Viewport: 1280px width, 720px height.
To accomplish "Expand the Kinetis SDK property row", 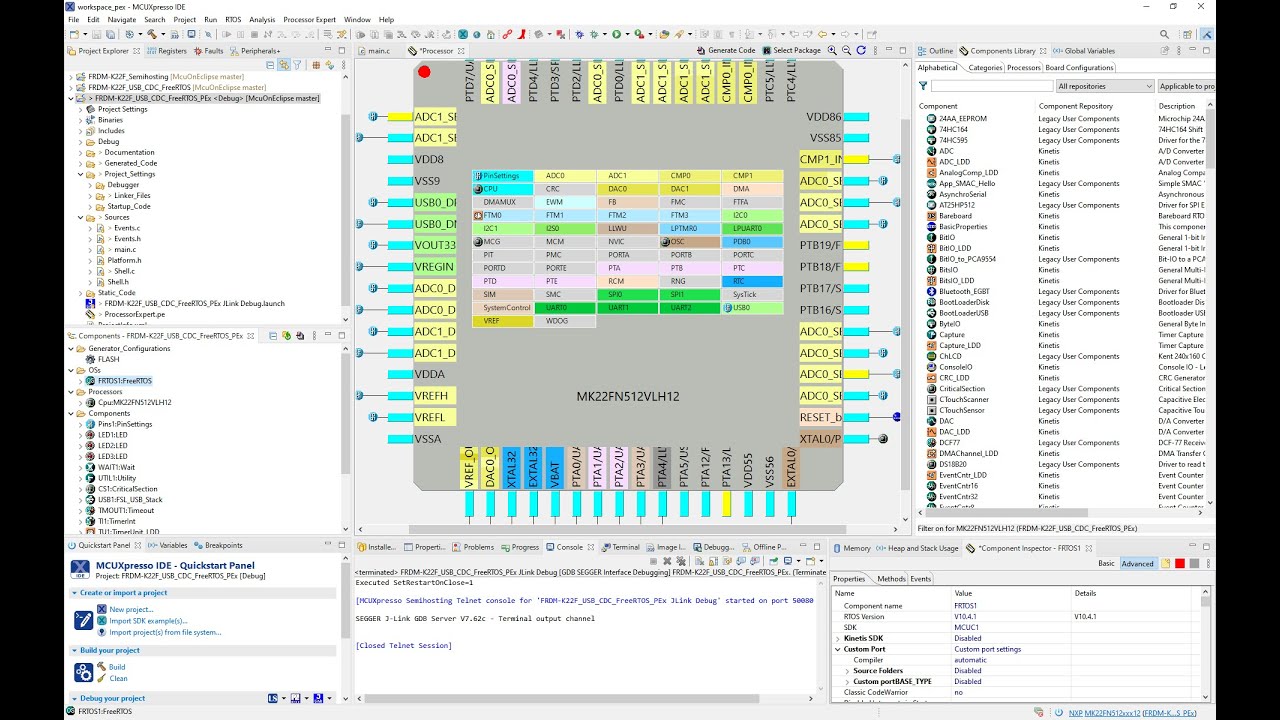I will click(x=838, y=638).
